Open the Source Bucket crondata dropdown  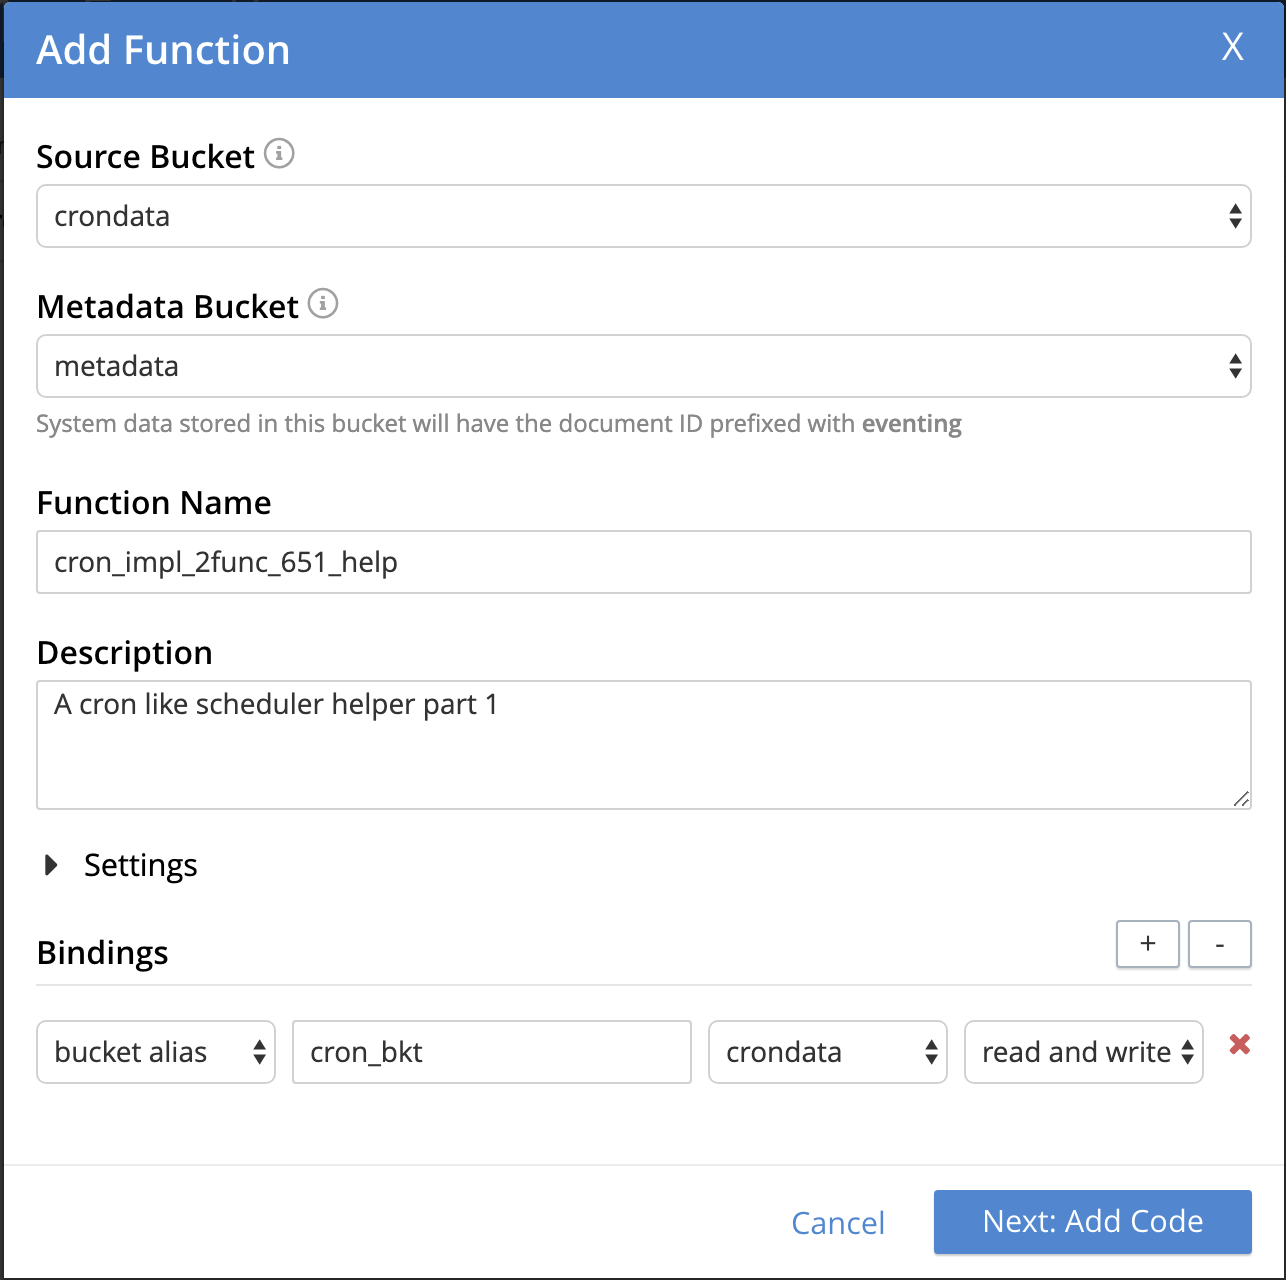pos(644,216)
